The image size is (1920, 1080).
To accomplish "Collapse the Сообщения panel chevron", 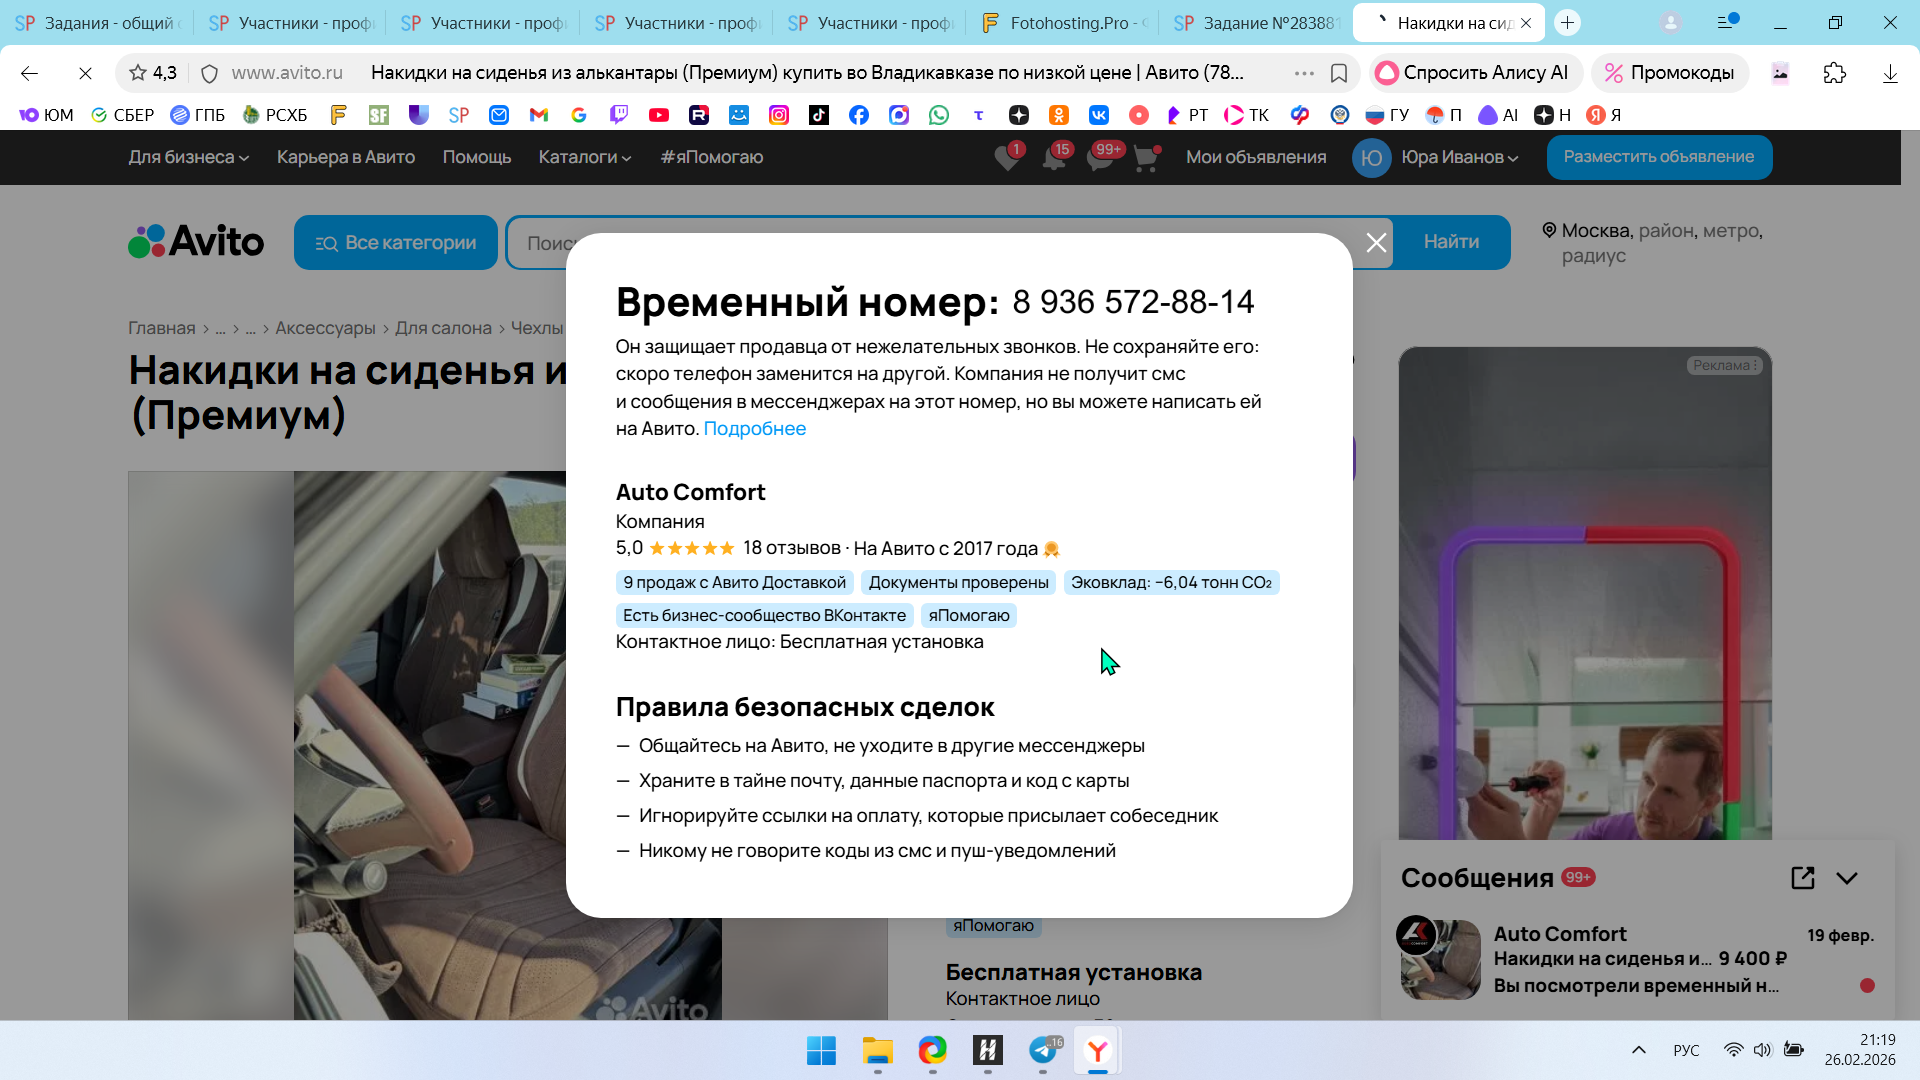I will tap(1847, 878).
